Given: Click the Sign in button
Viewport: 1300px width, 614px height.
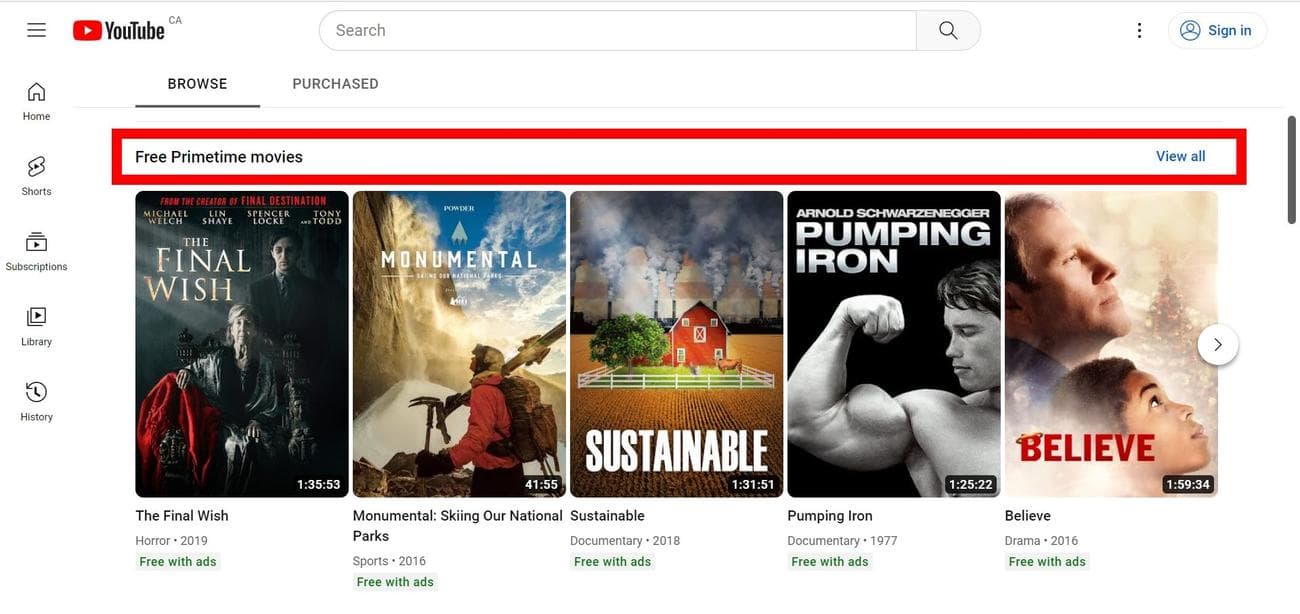Looking at the screenshot, I should pos(1216,30).
